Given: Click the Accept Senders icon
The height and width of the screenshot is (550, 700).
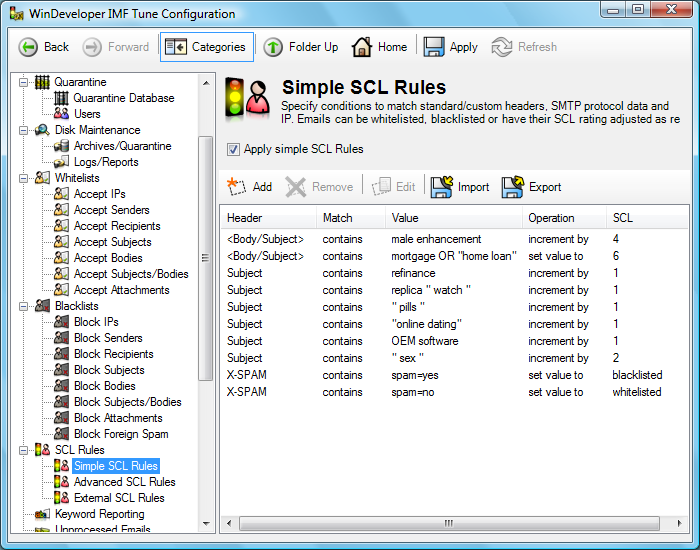Looking at the screenshot, I should click(61, 210).
